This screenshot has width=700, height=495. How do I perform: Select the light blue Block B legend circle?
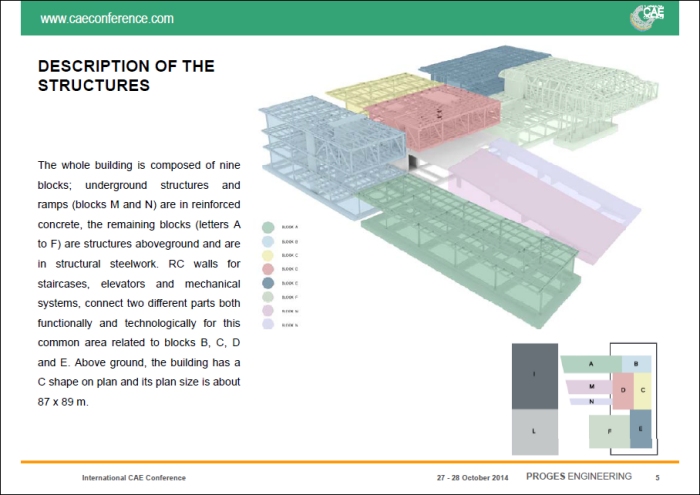[x=268, y=242]
